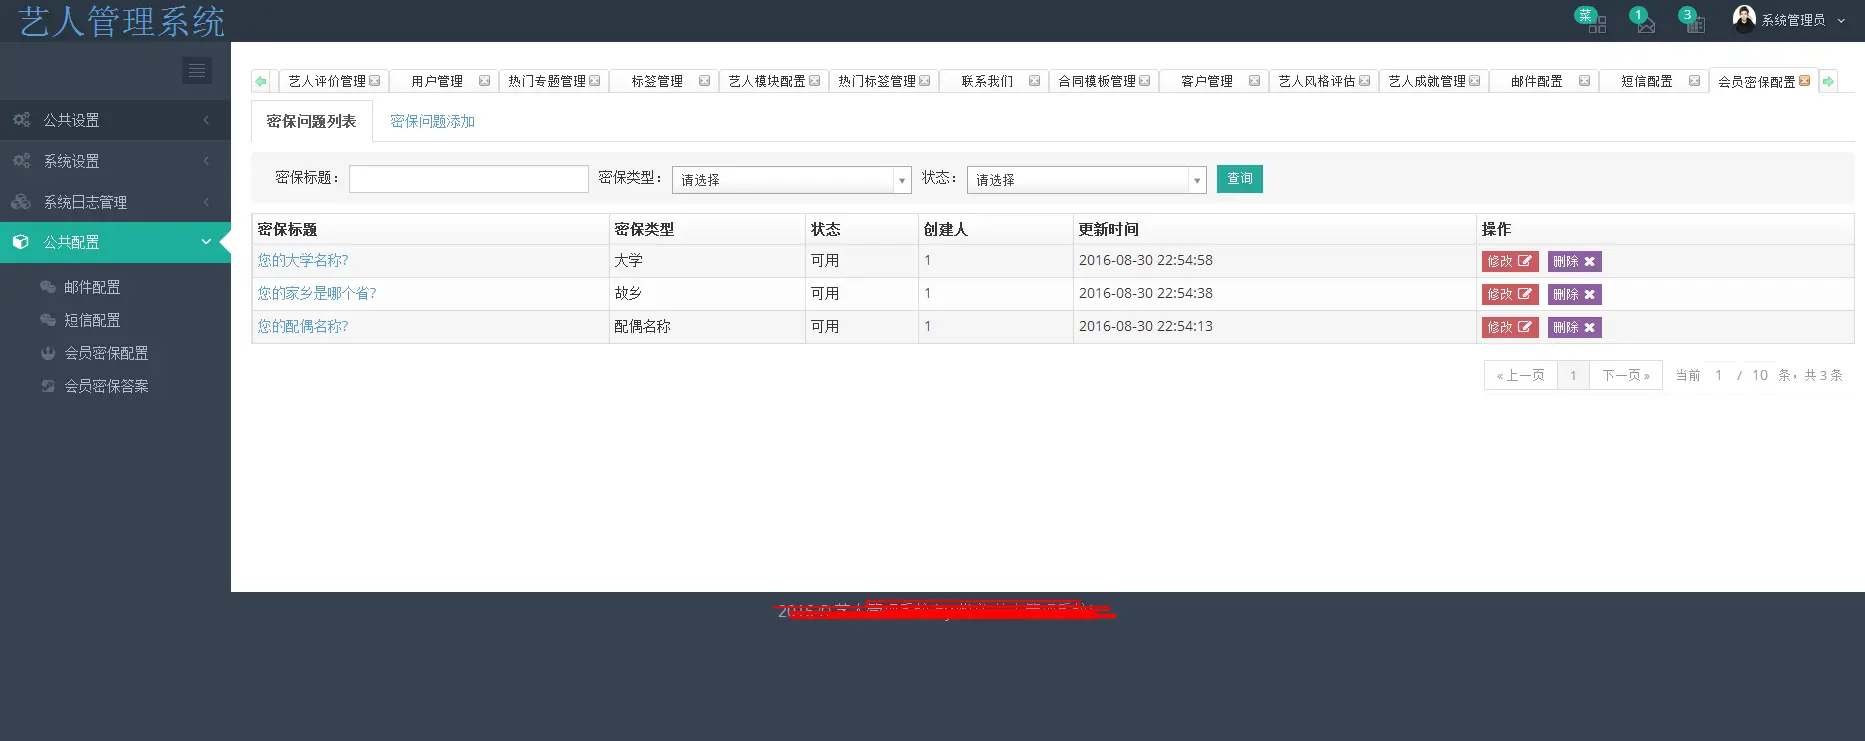Open the 您的大学名称? link
The image size is (1865, 741).
(x=303, y=260)
